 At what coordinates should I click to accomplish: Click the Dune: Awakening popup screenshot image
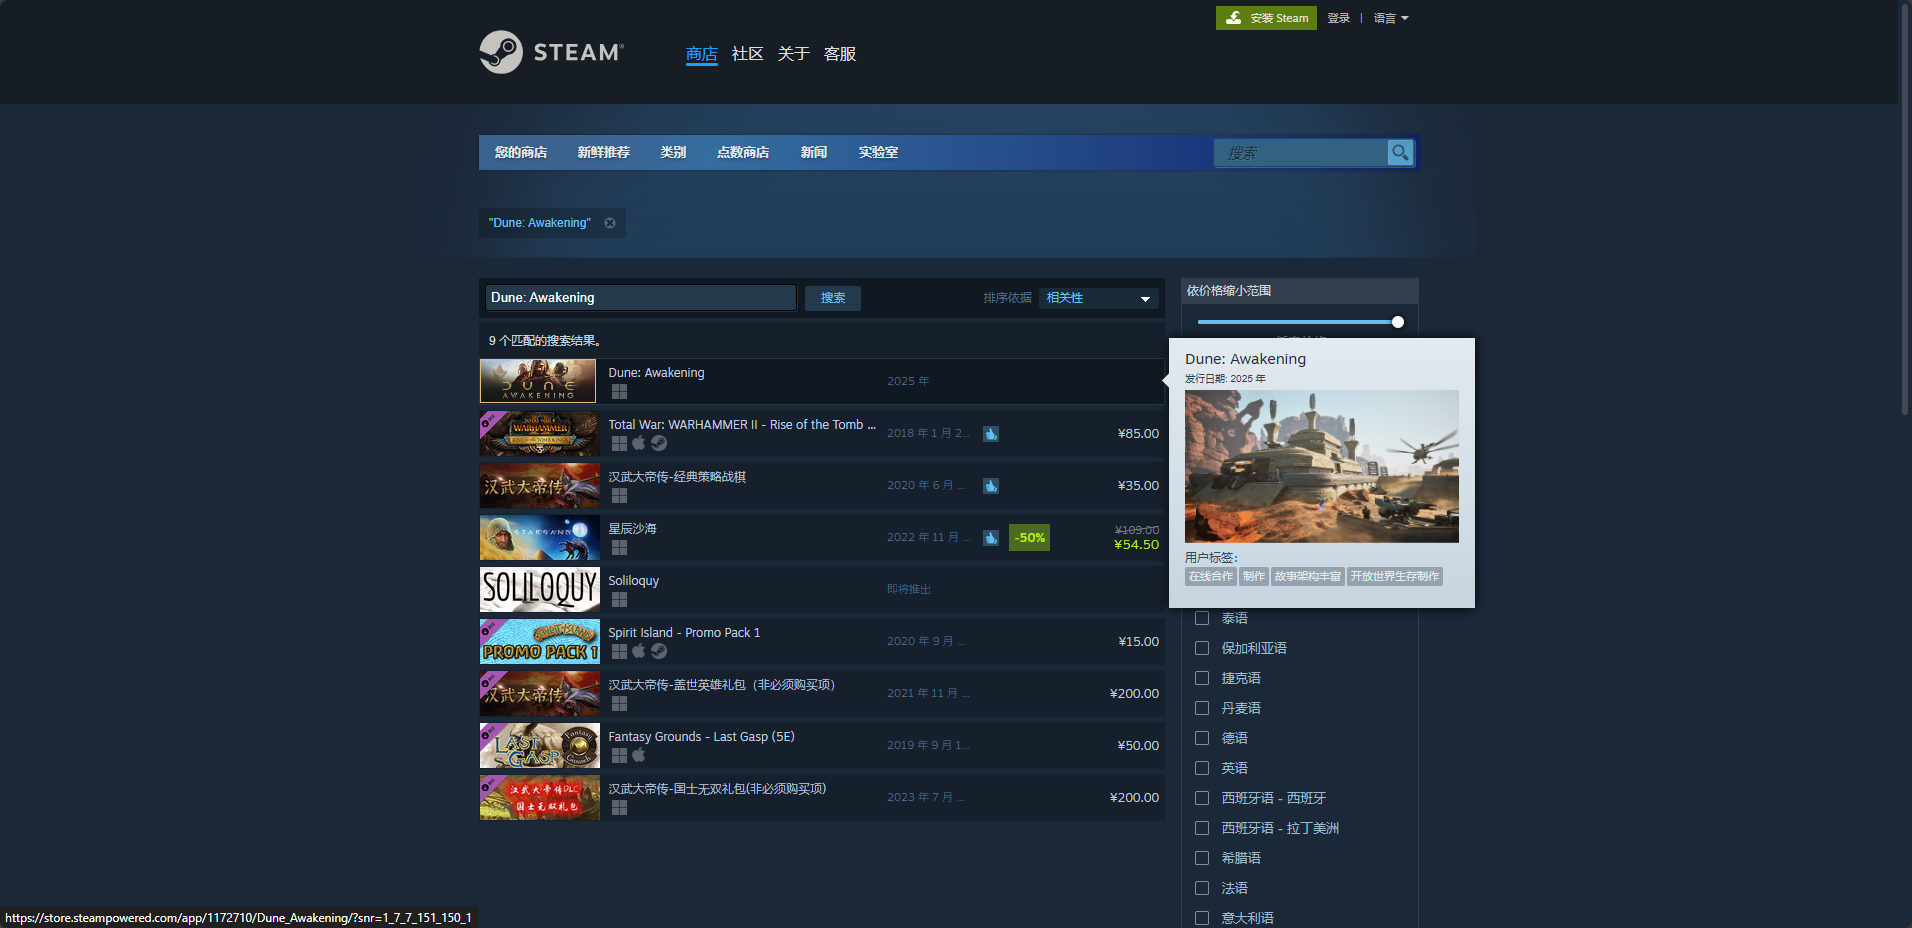click(x=1322, y=466)
